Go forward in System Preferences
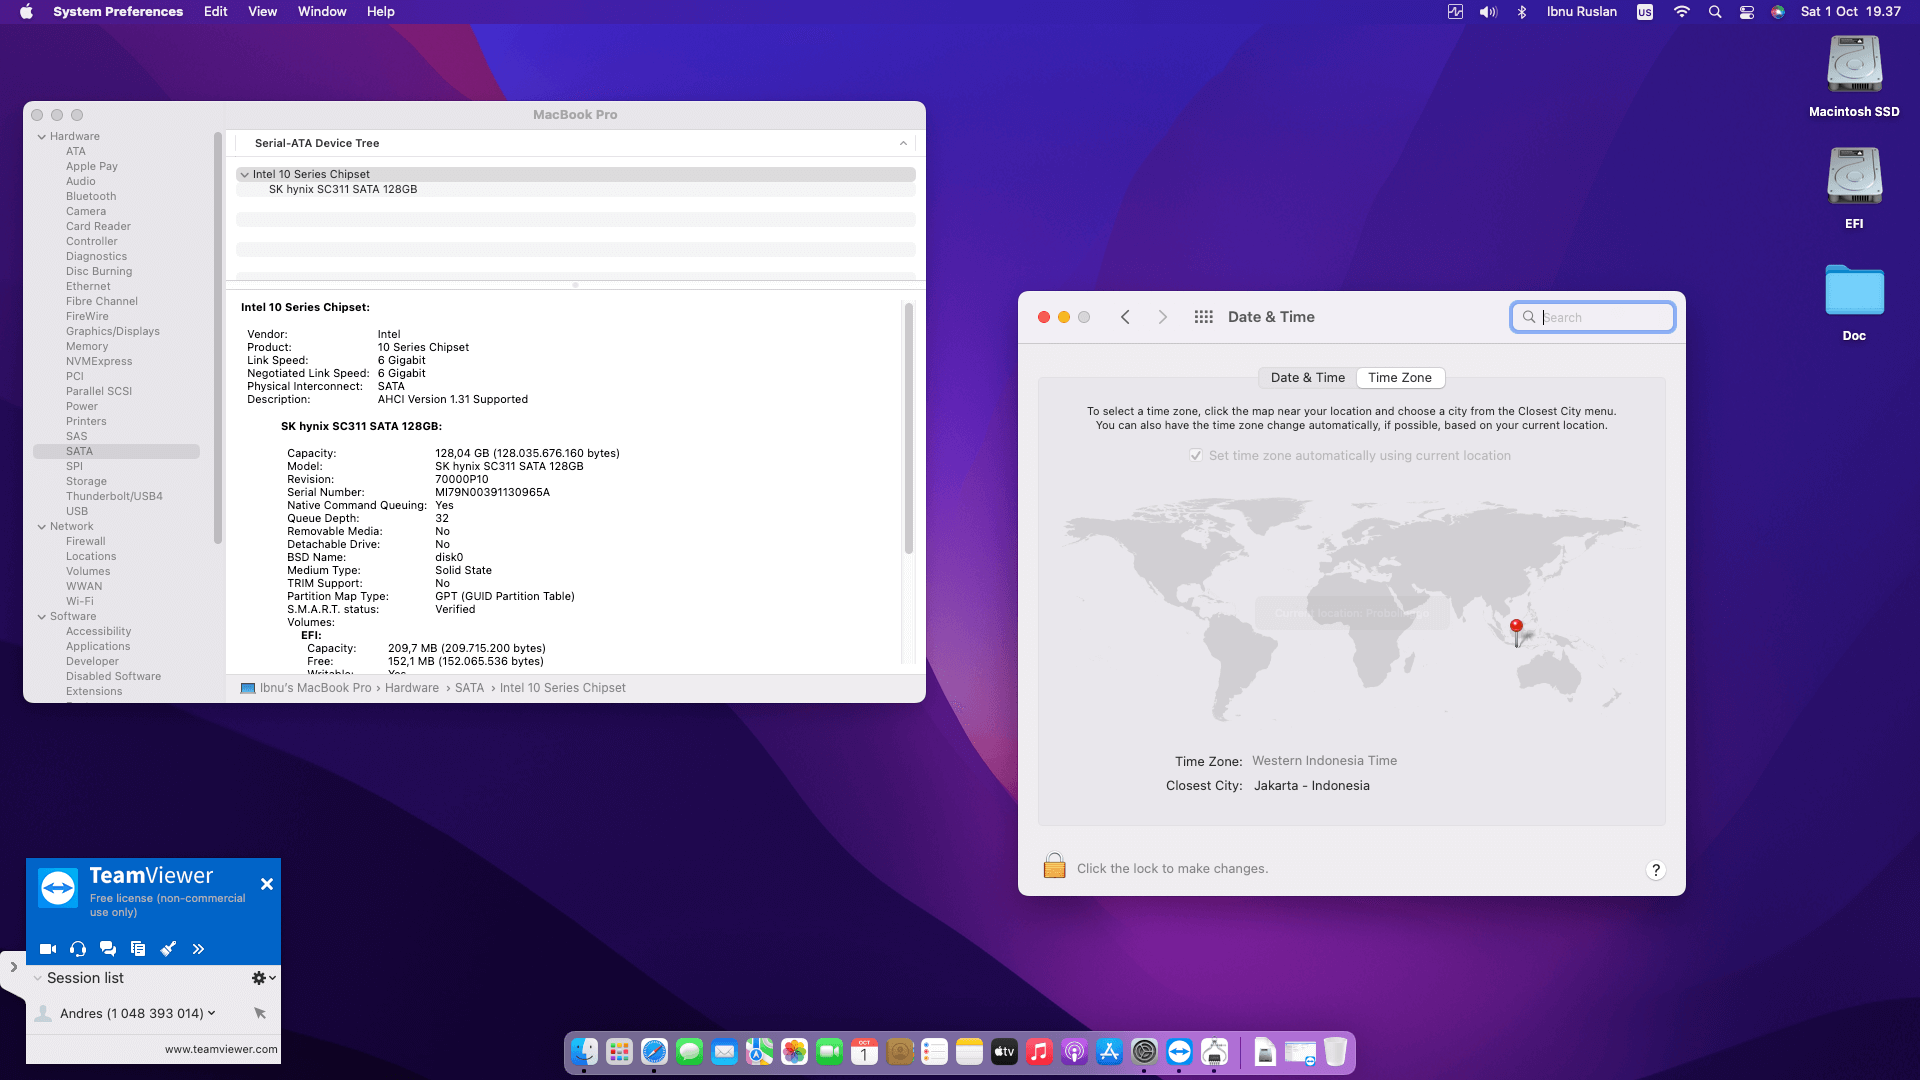This screenshot has width=1920, height=1080. click(x=1162, y=317)
